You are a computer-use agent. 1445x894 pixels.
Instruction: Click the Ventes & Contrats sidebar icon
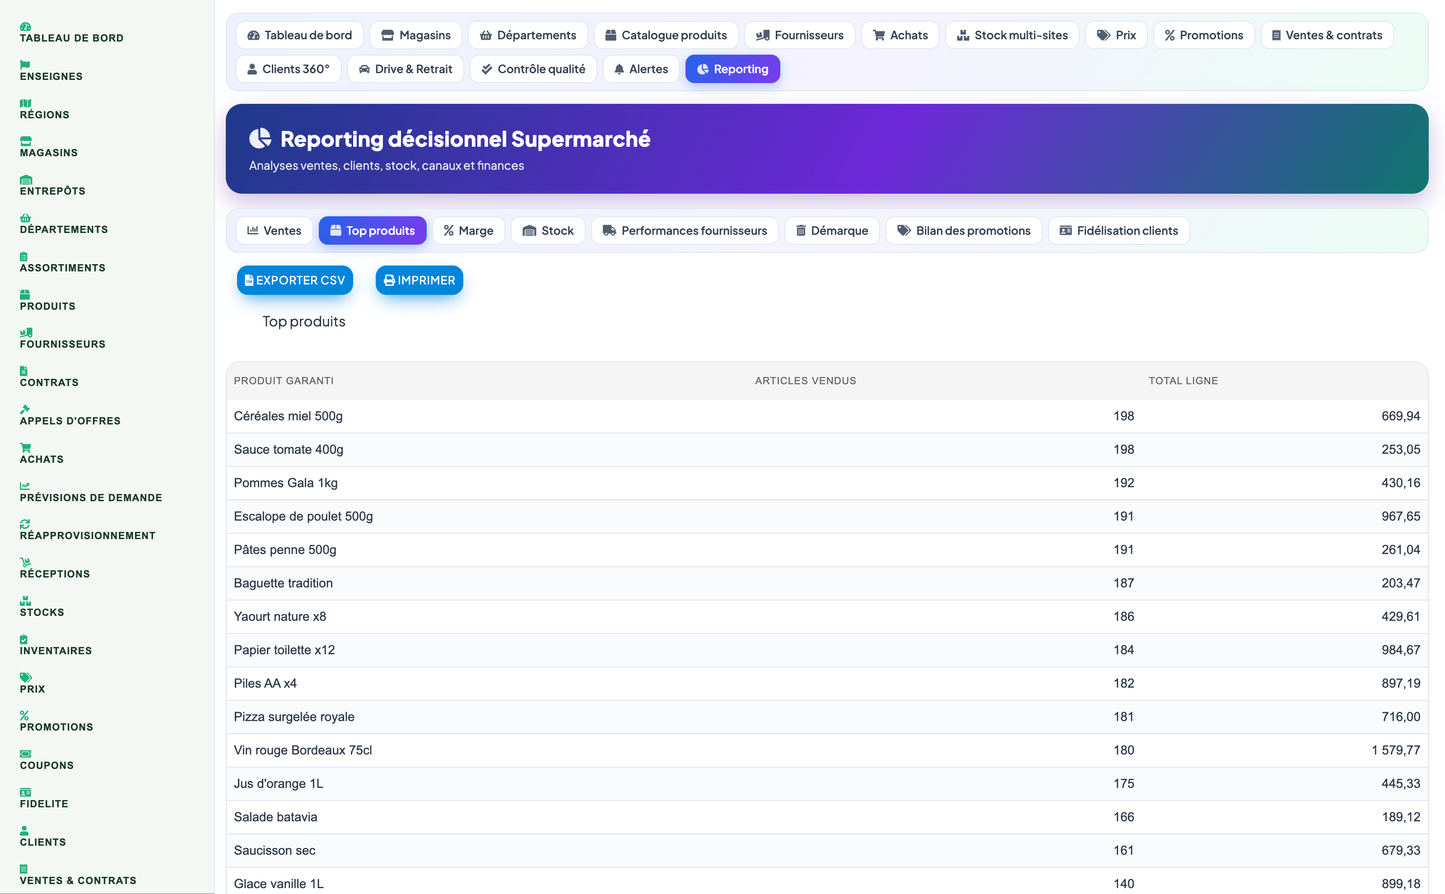(24, 869)
